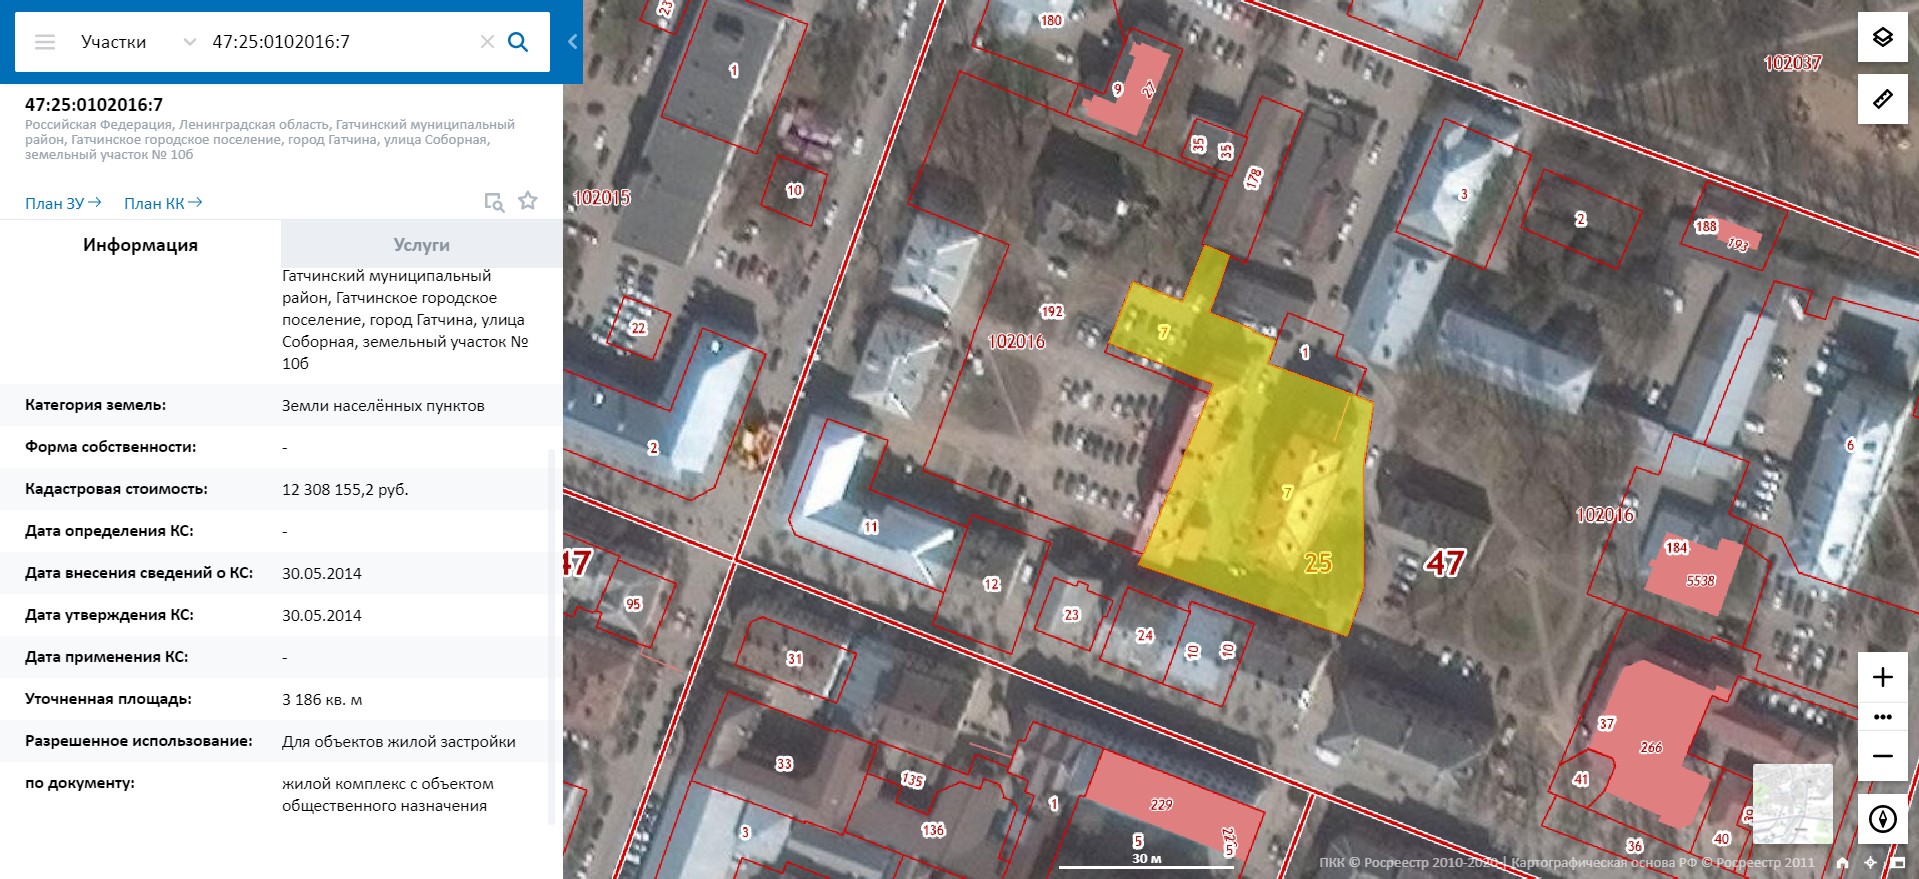
Task: Click the parcel labeled 192 on the map
Action: (x=1052, y=312)
